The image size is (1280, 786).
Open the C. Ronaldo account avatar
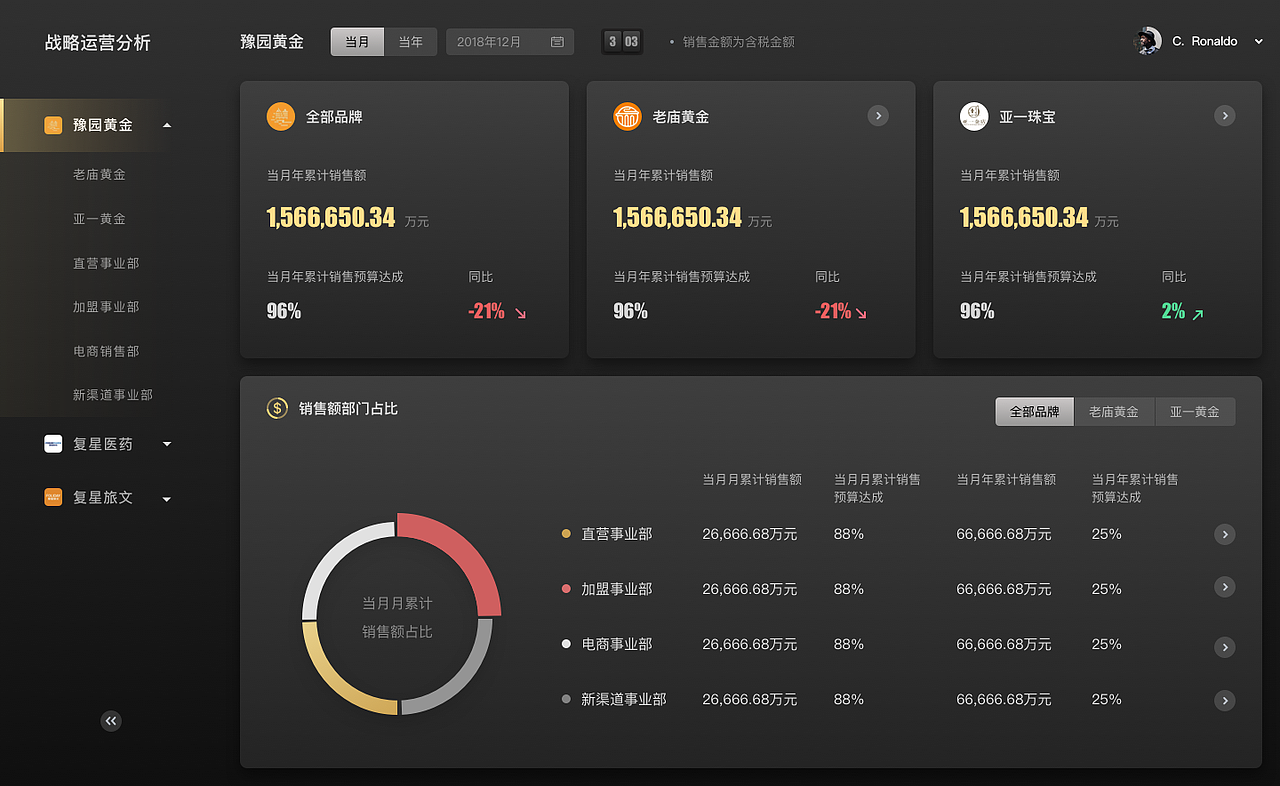tap(1147, 41)
